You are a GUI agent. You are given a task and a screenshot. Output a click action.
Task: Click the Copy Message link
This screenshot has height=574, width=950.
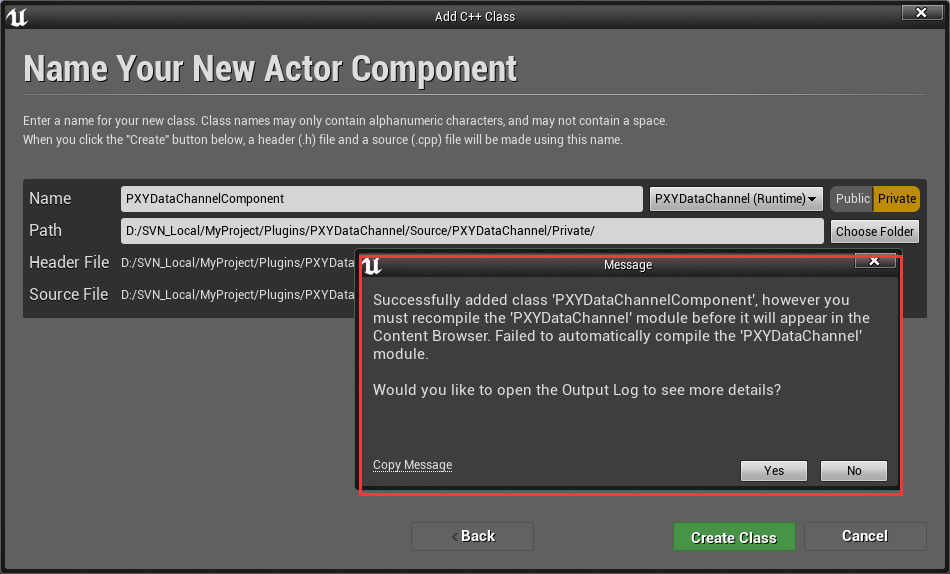[413, 465]
